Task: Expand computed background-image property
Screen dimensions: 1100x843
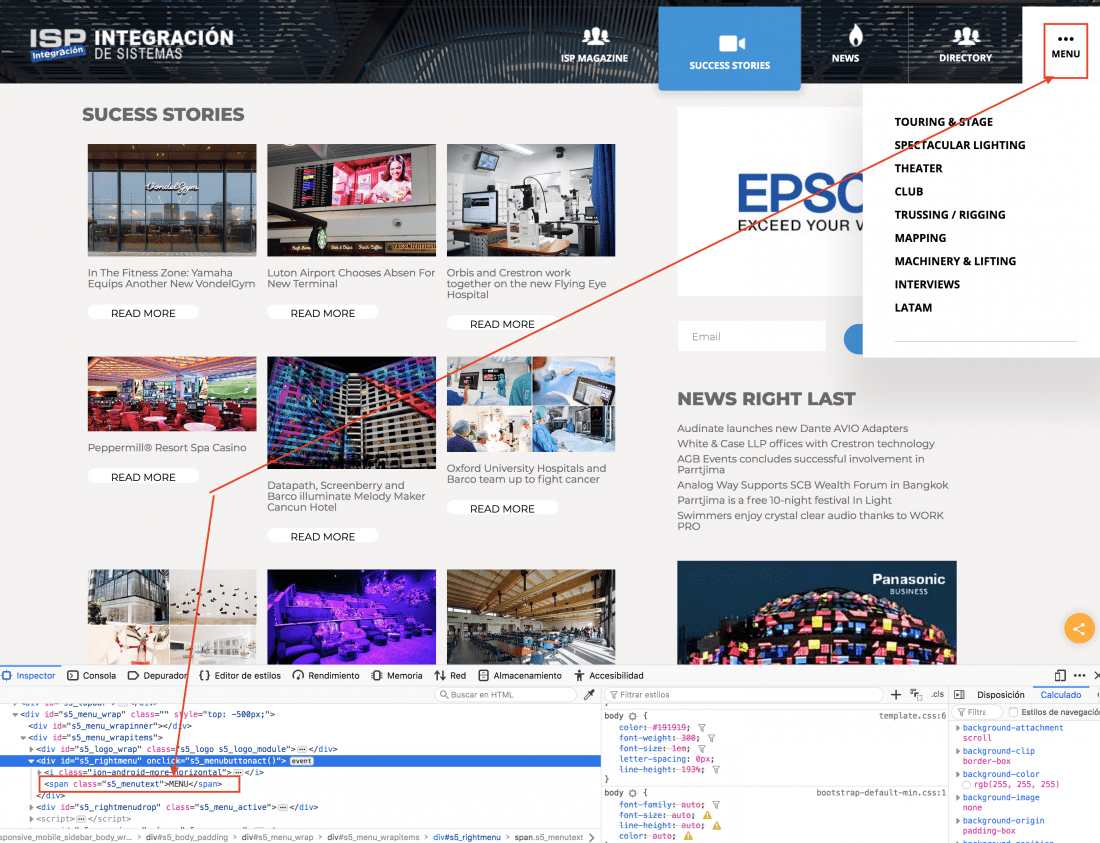Action: (x=958, y=797)
